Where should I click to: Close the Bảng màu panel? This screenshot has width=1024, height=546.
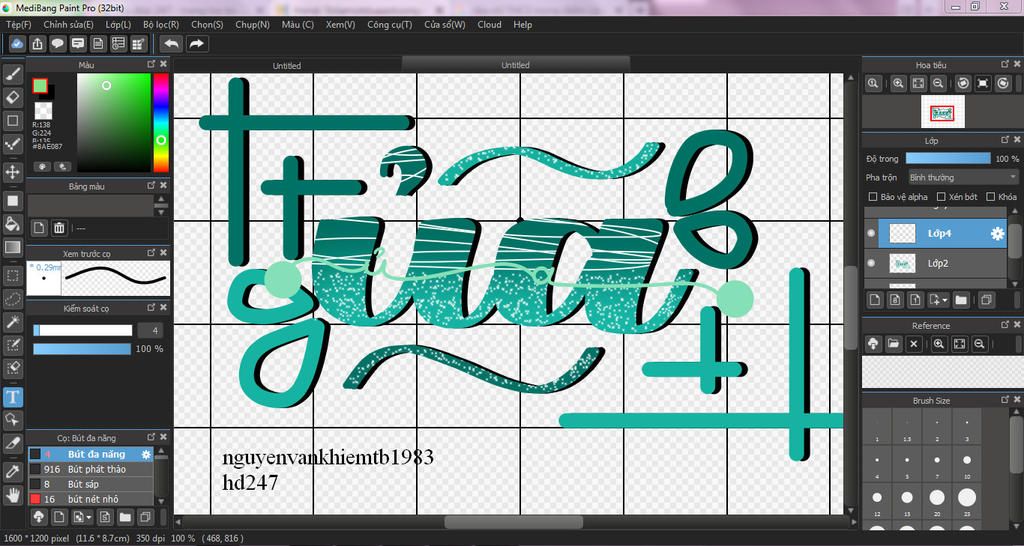[x=163, y=185]
